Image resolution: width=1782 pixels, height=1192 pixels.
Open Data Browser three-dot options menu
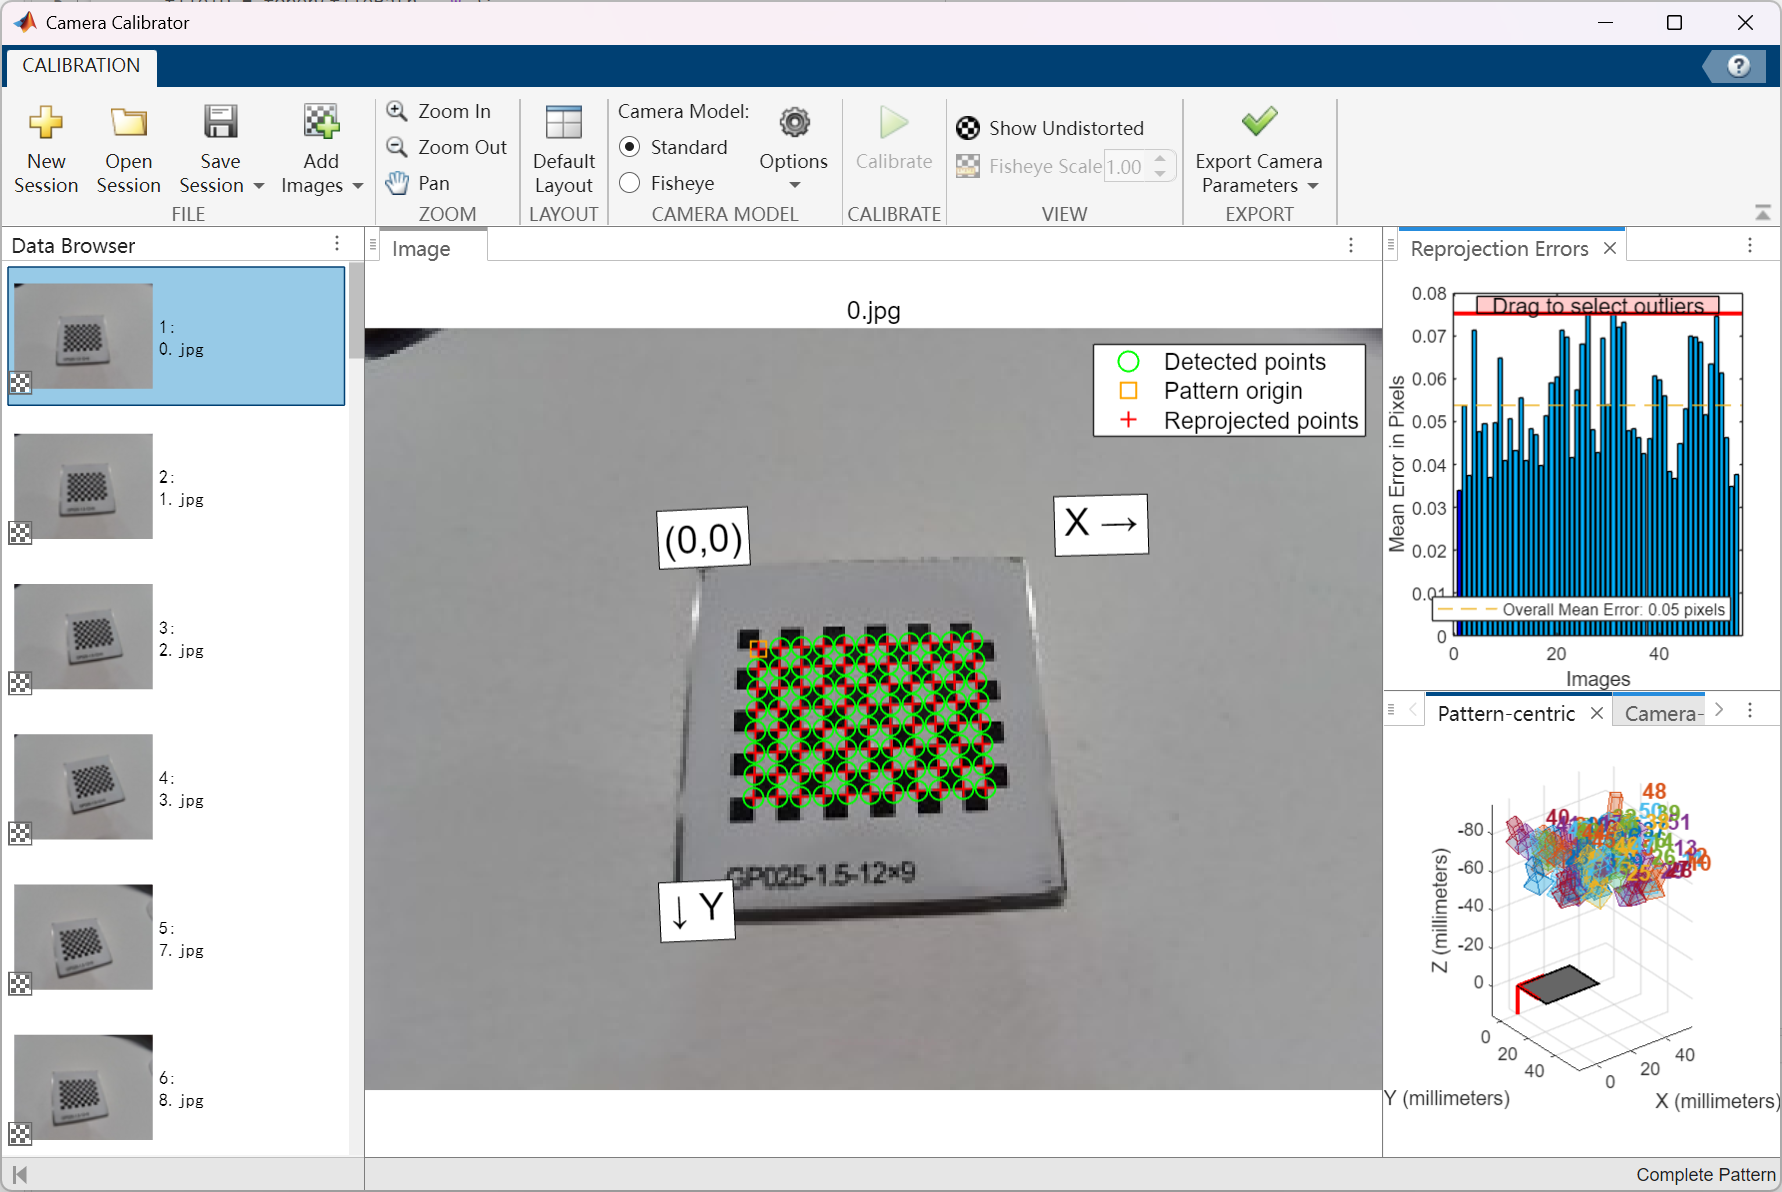click(x=337, y=244)
